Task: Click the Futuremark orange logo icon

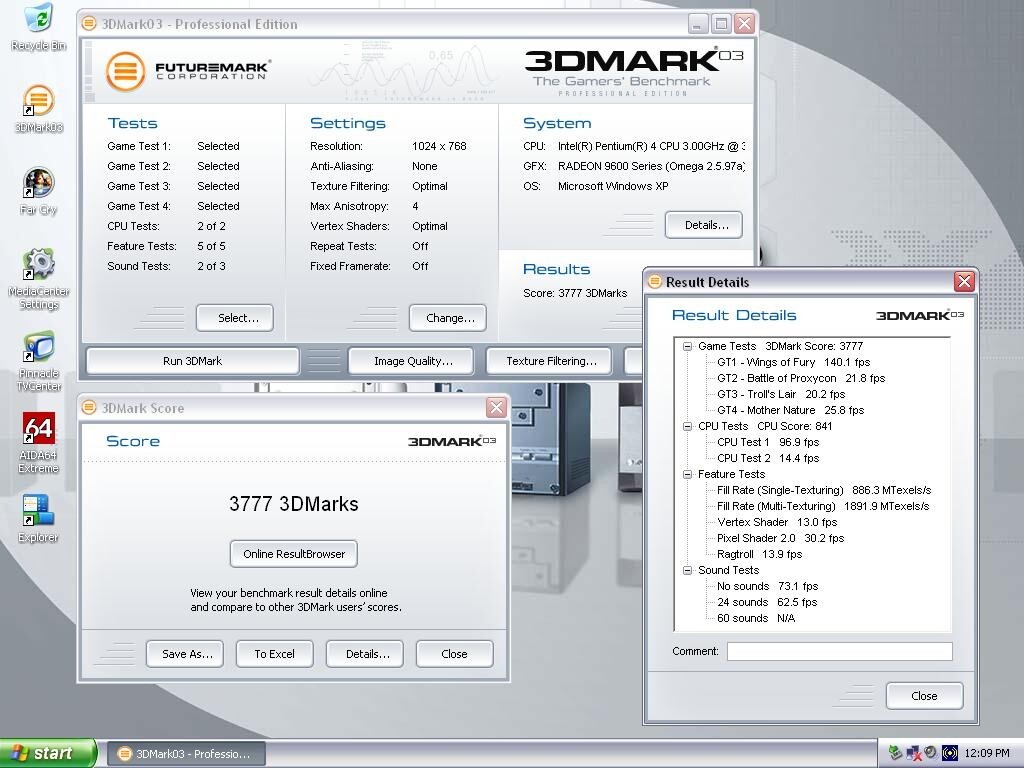Action: [125, 71]
